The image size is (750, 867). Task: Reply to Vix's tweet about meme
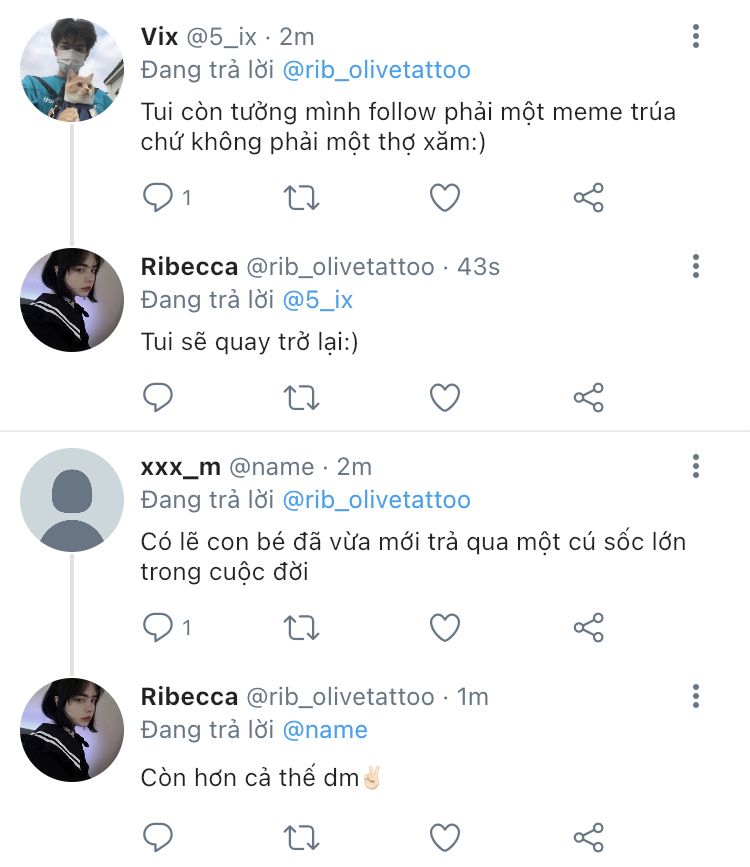coord(158,198)
